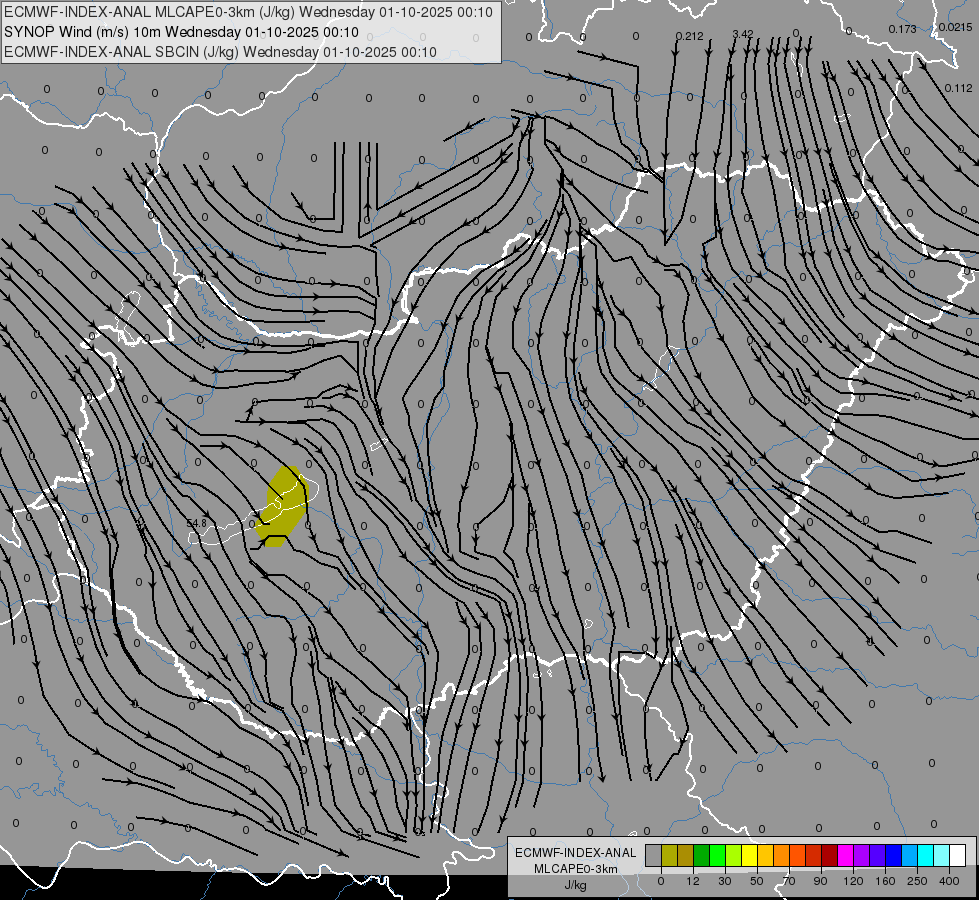Click the legend's ECMWF-INDEX-ANAL label
This screenshot has width=979, height=900.
point(575,853)
